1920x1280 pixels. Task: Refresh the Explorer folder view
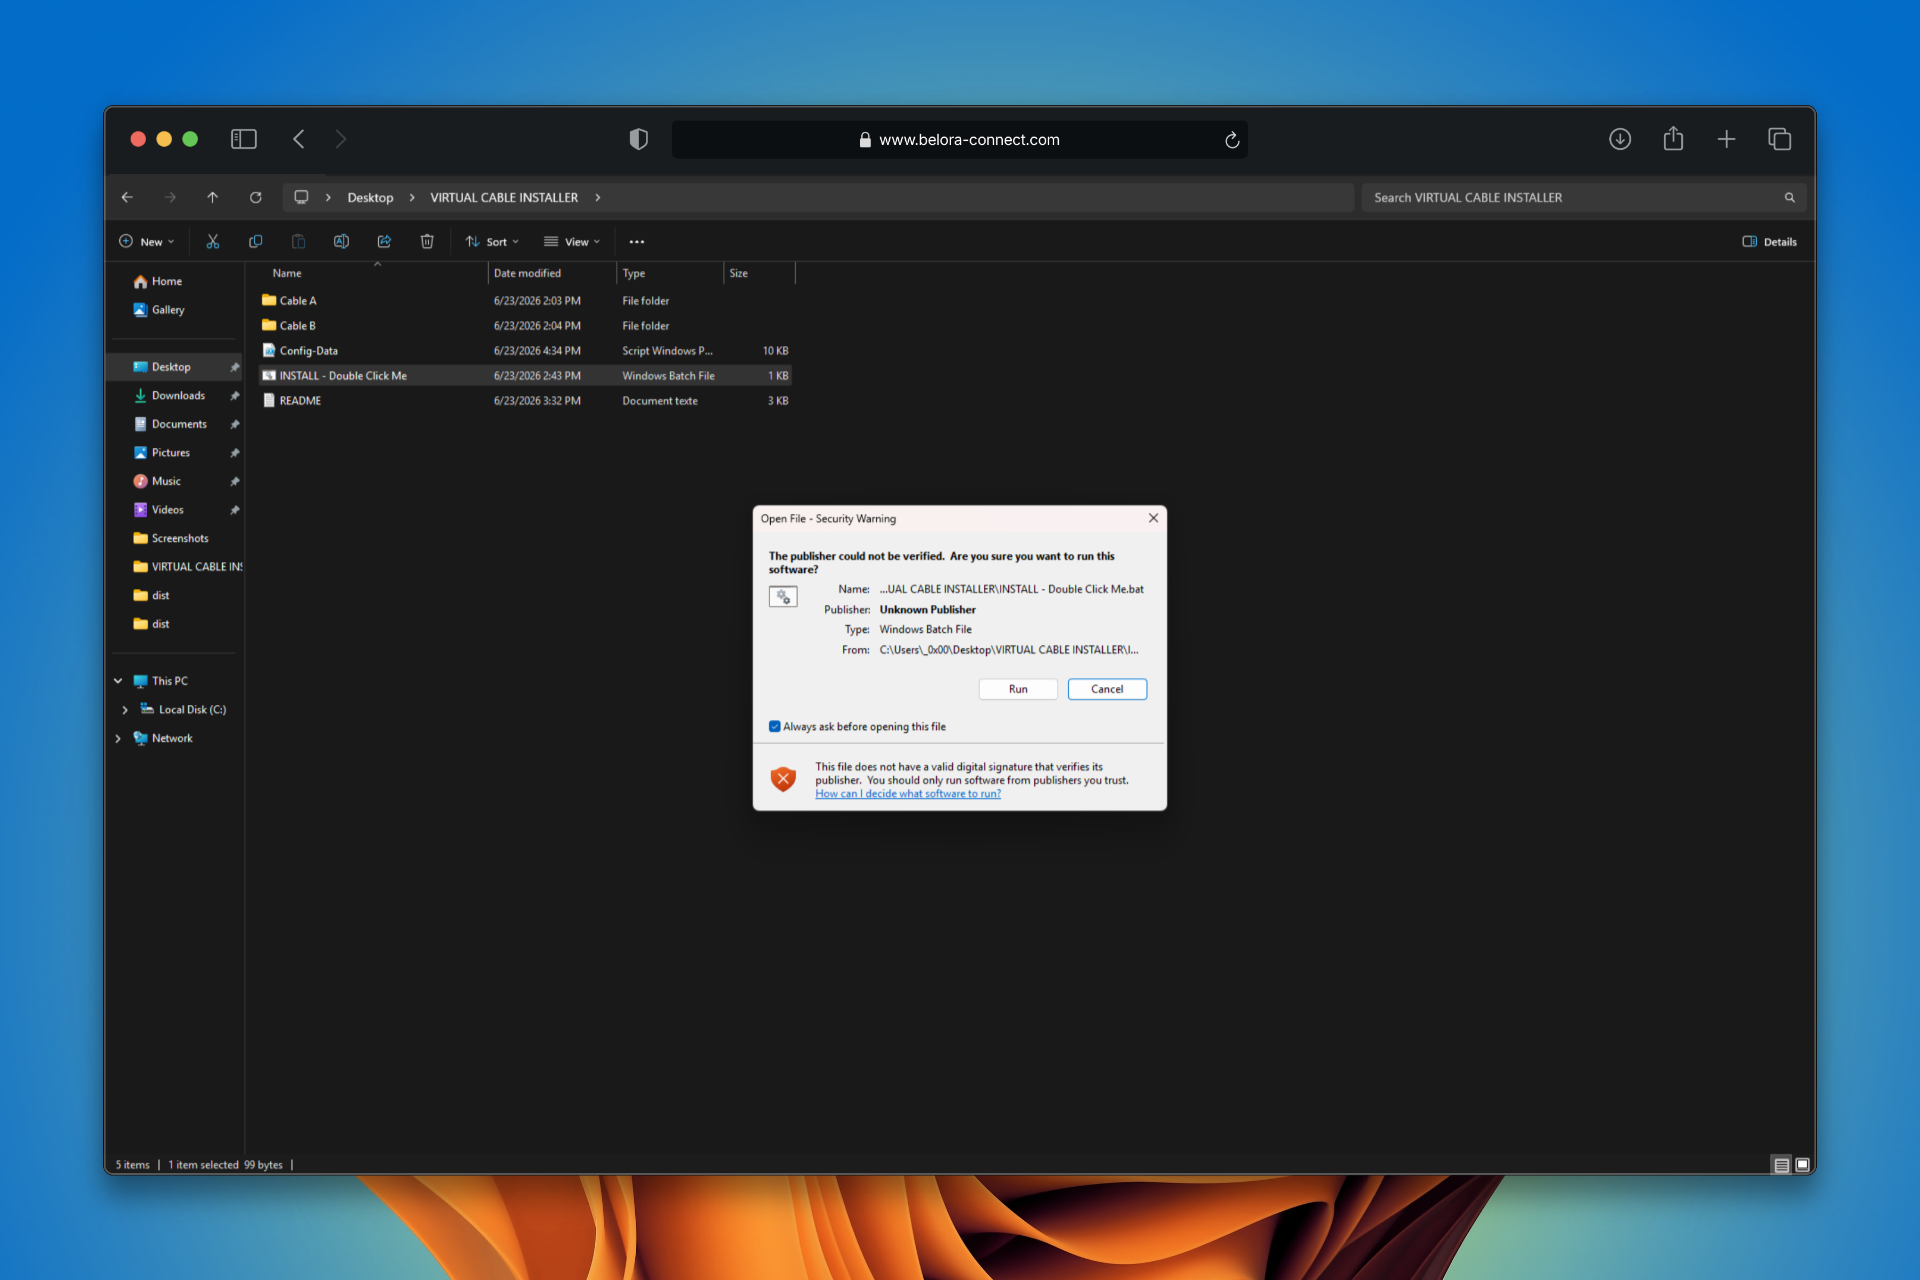255,197
